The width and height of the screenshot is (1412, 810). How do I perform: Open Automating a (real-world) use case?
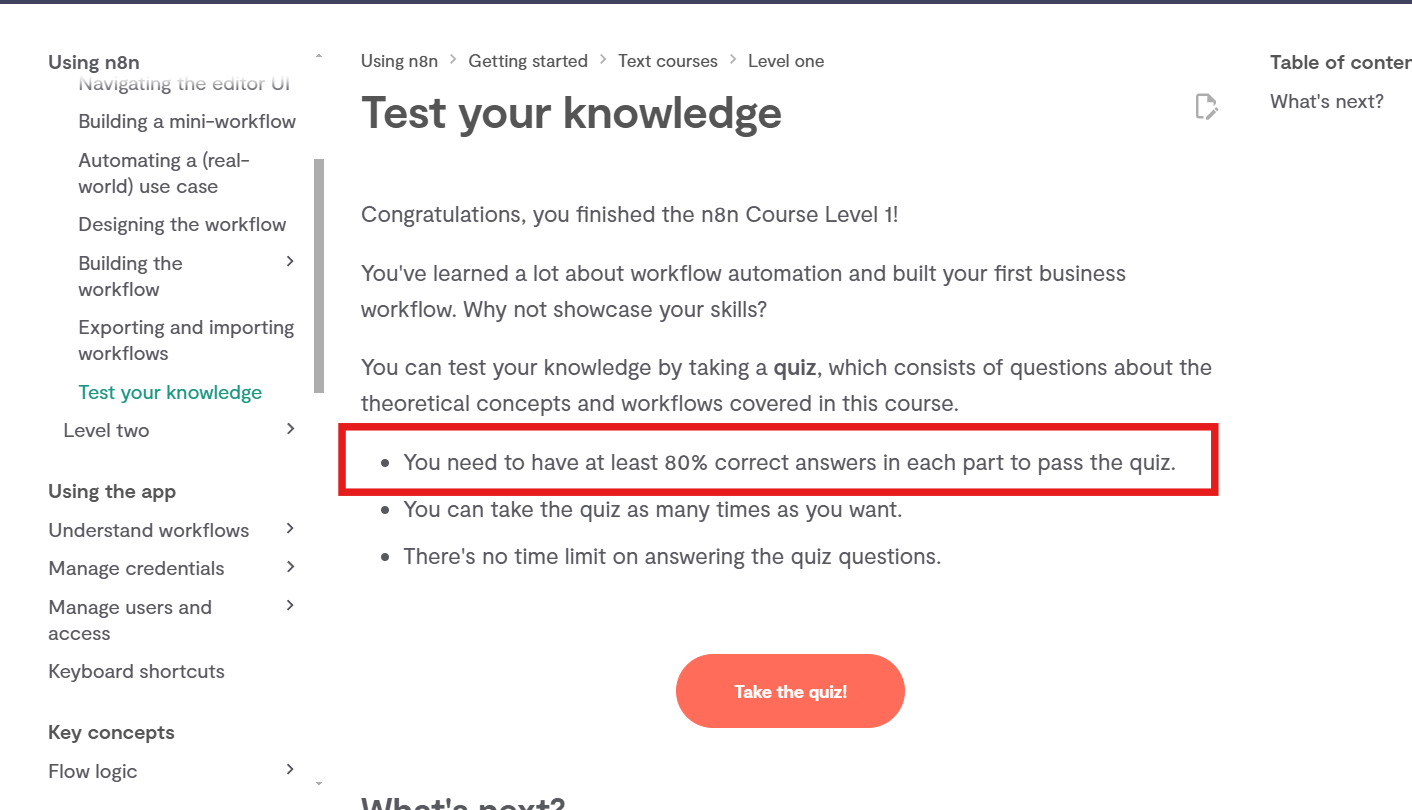(x=164, y=173)
